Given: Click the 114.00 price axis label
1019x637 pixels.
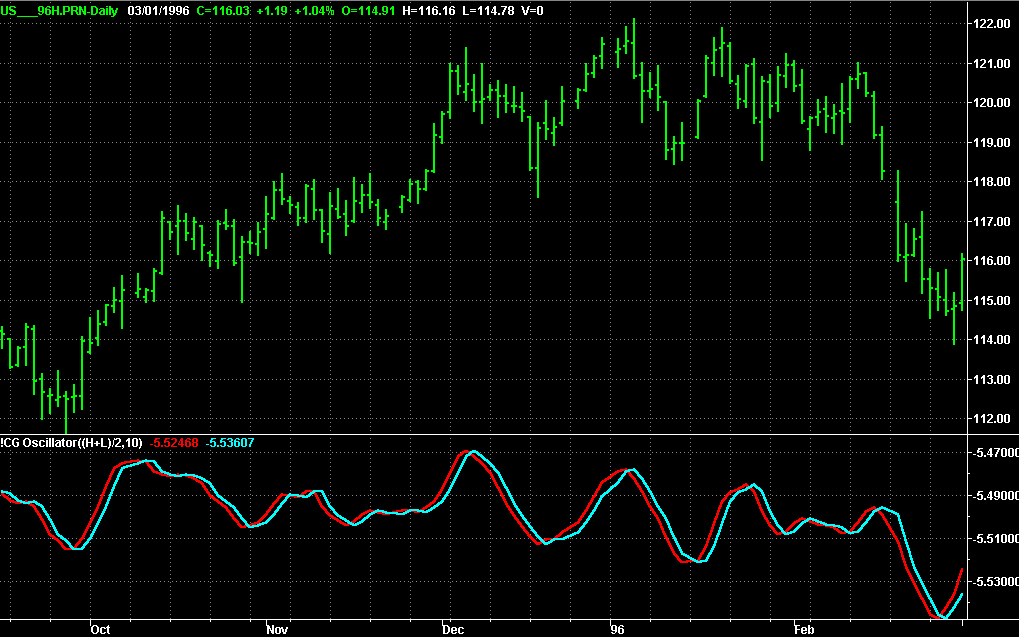Looking at the screenshot, I should [x=992, y=340].
